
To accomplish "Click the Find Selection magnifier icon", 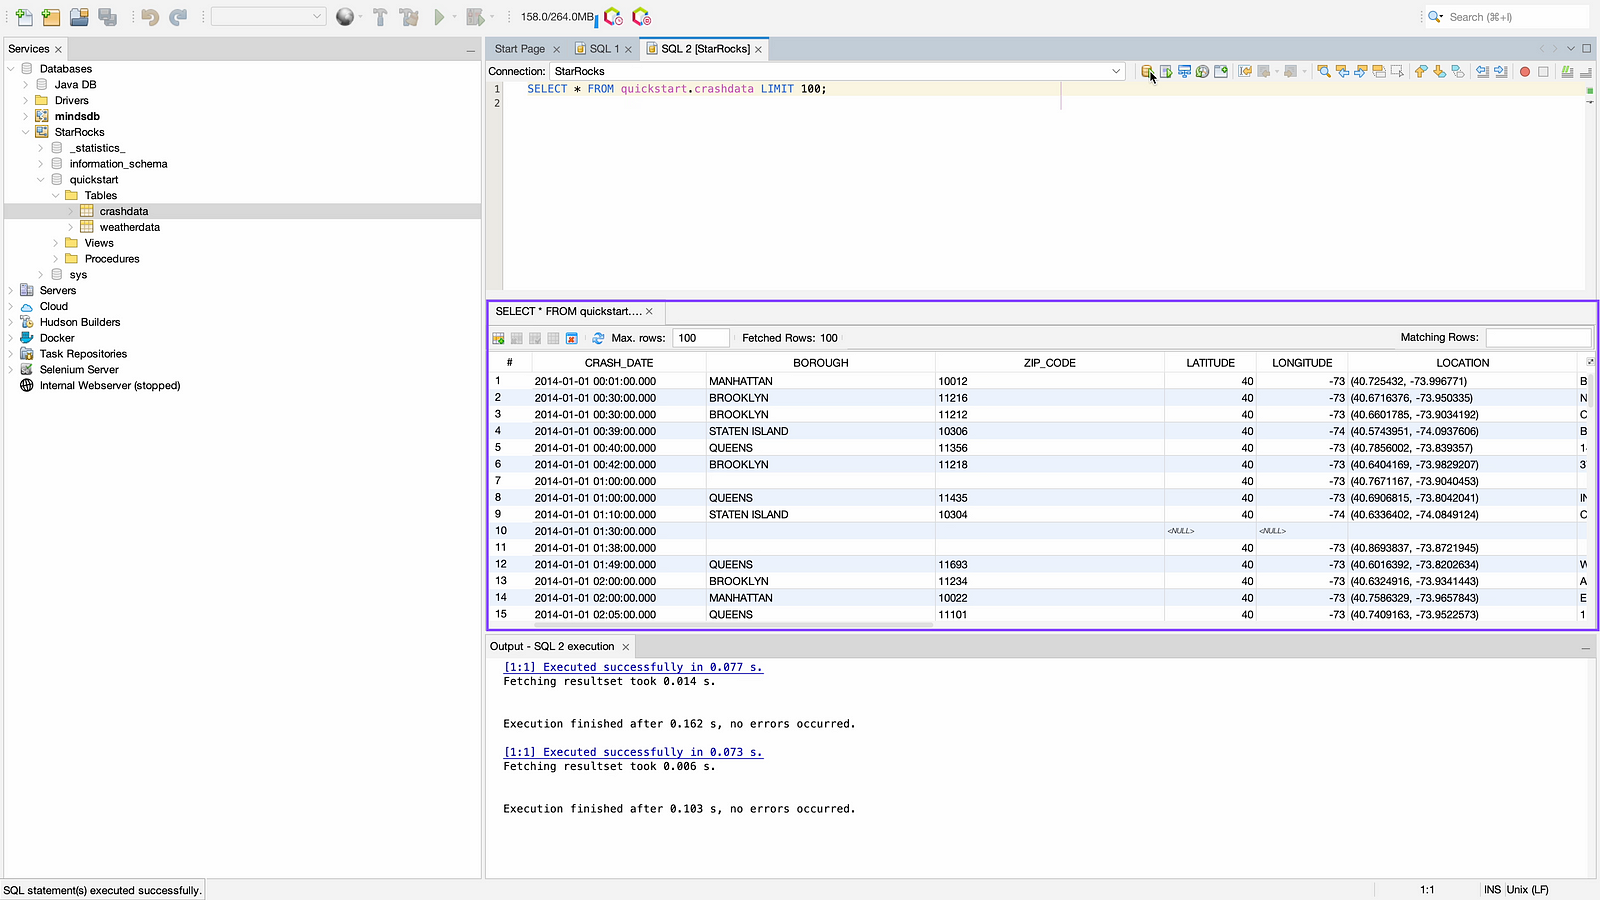I will coord(1324,71).
